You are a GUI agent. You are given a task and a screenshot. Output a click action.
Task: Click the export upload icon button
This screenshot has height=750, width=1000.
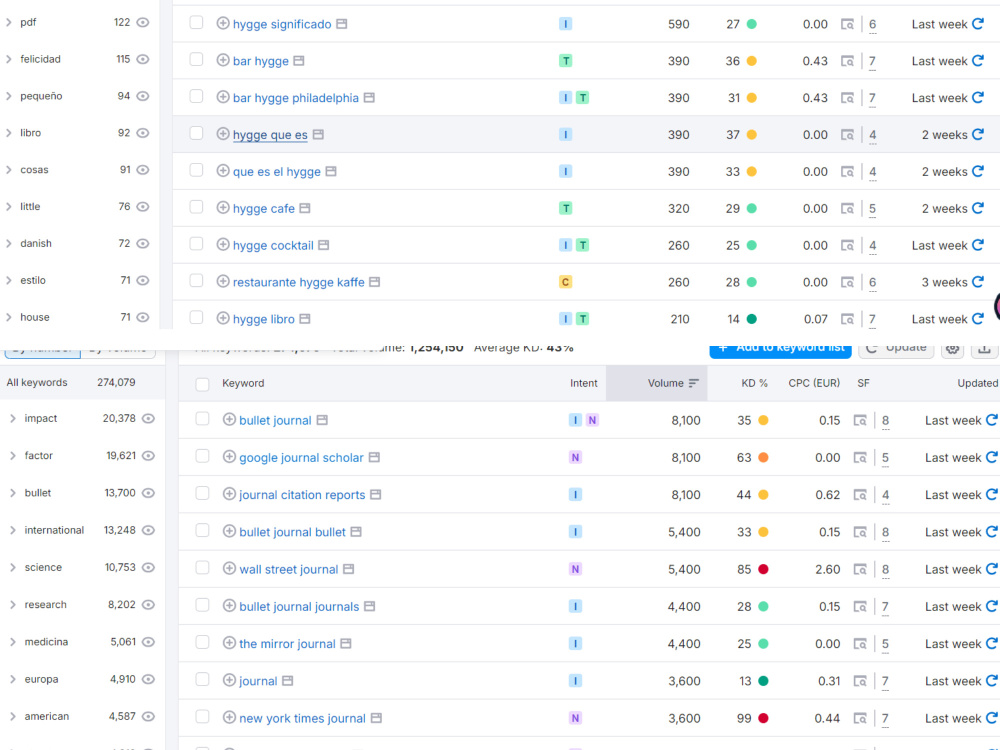click(984, 349)
